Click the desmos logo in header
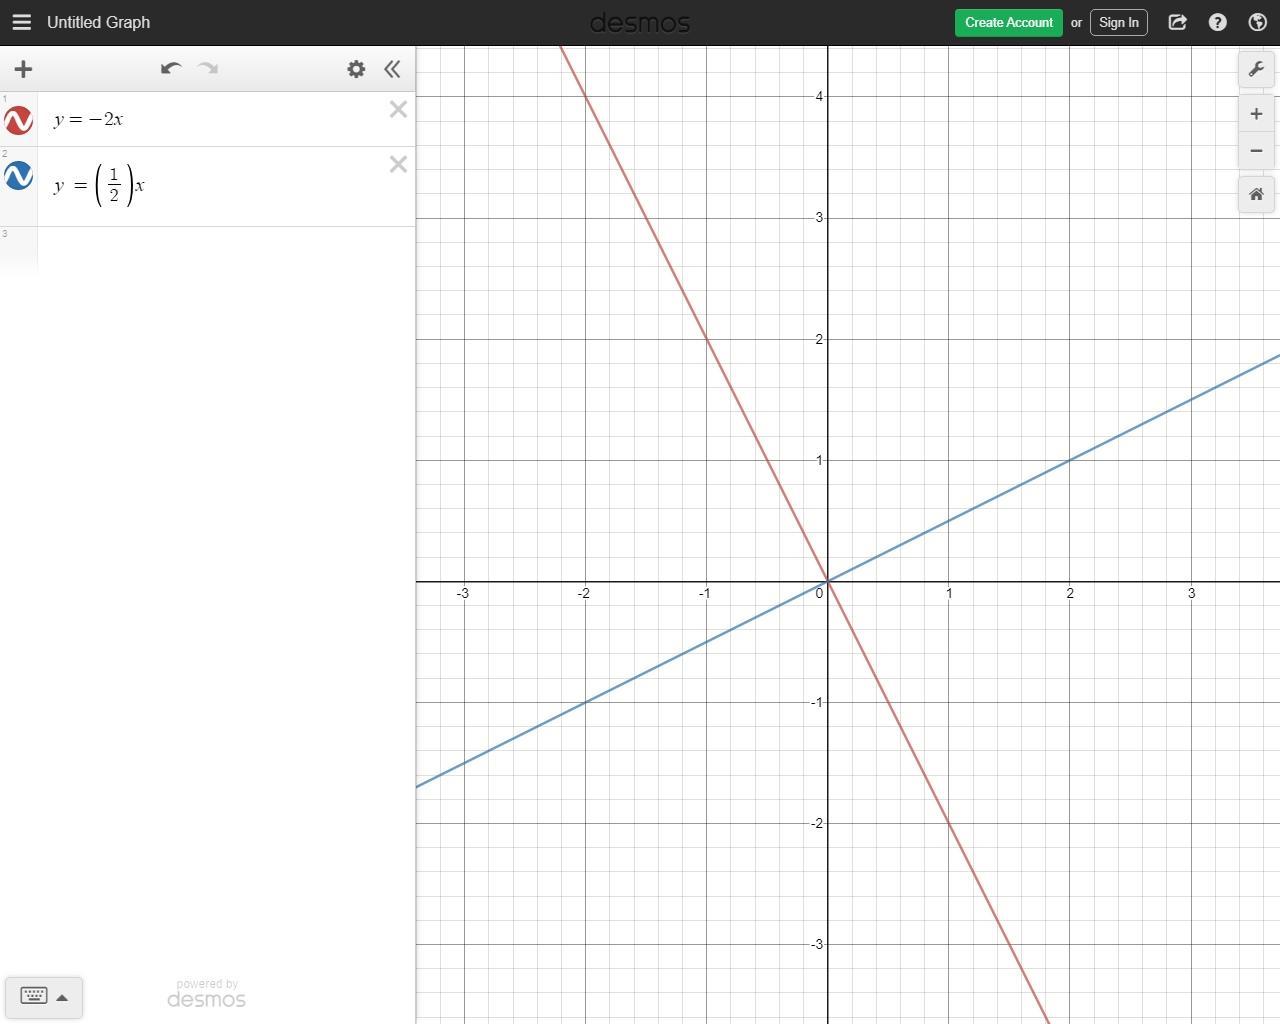The width and height of the screenshot is (1280, 1024). [640, 22]
